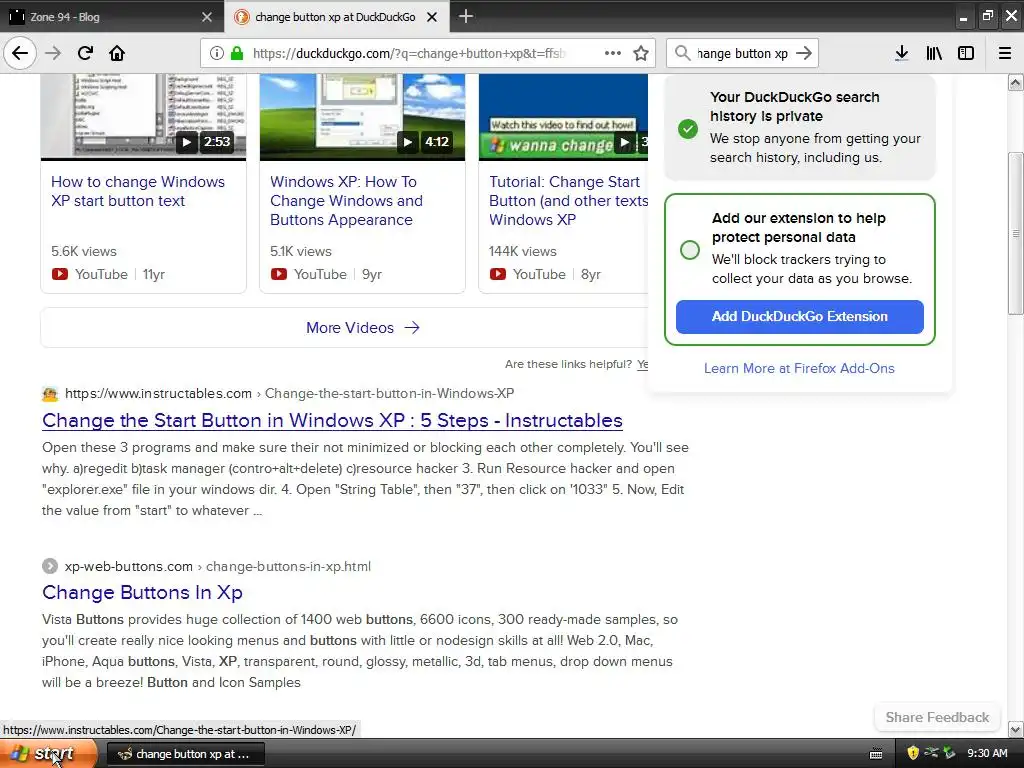This screenshot has height=768, width=1024.
Task: Open 'Windows XP: How To Change Windows and Buttons Appearance'
Action: tap(346, 200)
